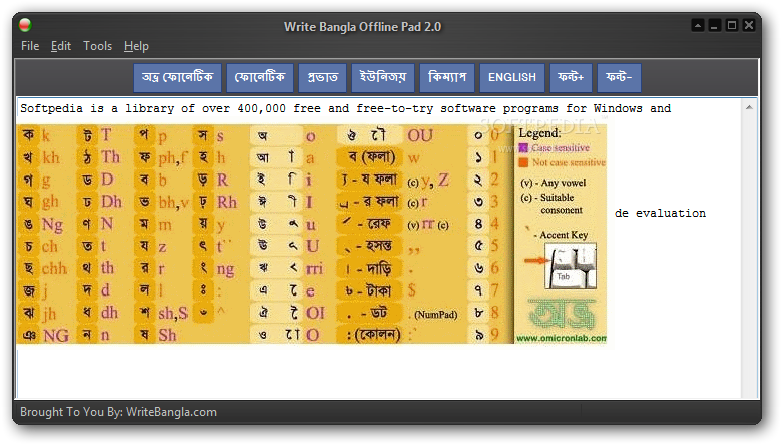This screenshot has height=445, width=782.
Task: Click the word 'Windows' in the text
Action: click(x=618, y=108)
